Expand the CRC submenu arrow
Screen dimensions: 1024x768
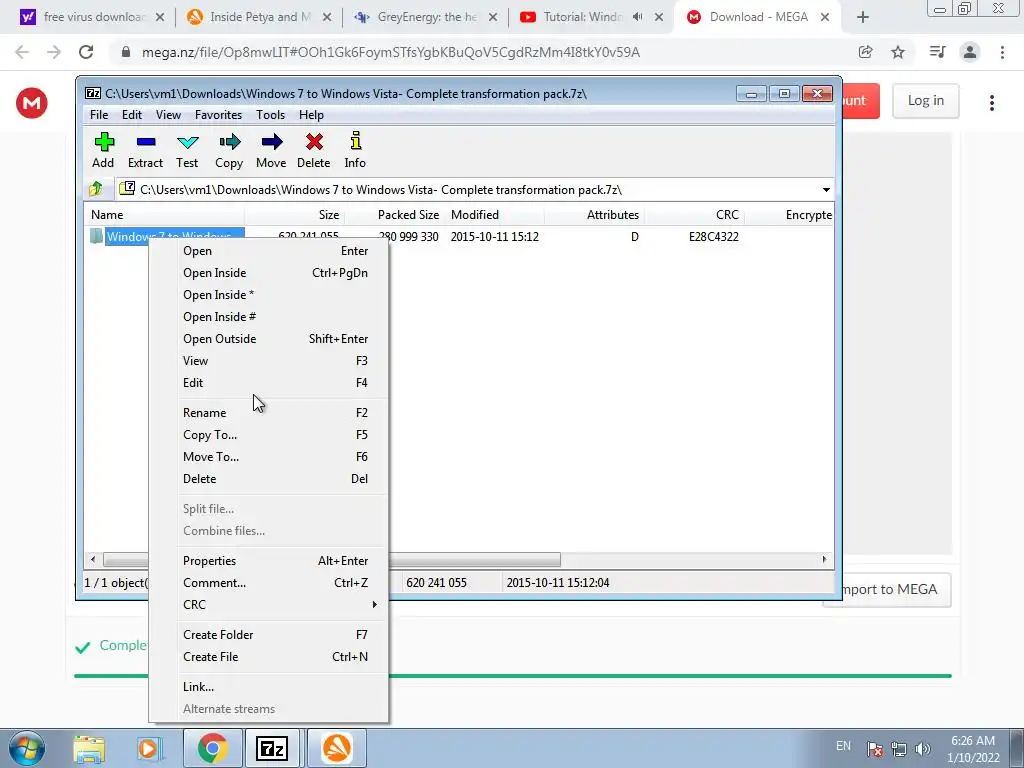coord(374,605)
